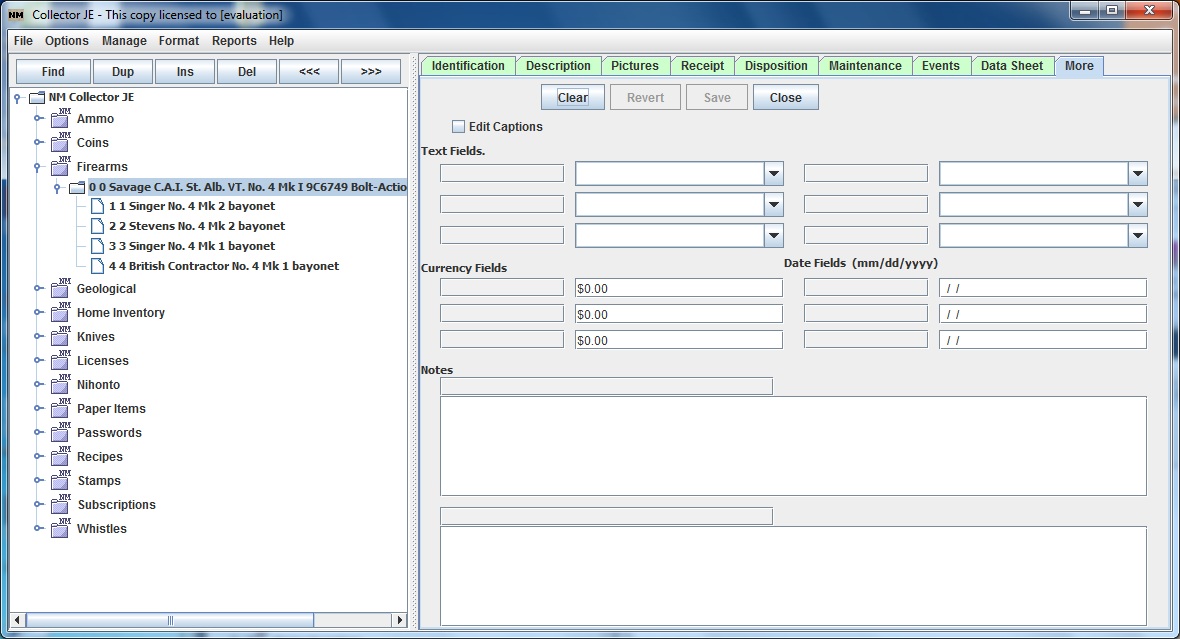The width and height of the screenshot is (1180, 639).
Task: Click the Whistles folder icon
Action: coord(60,529)
